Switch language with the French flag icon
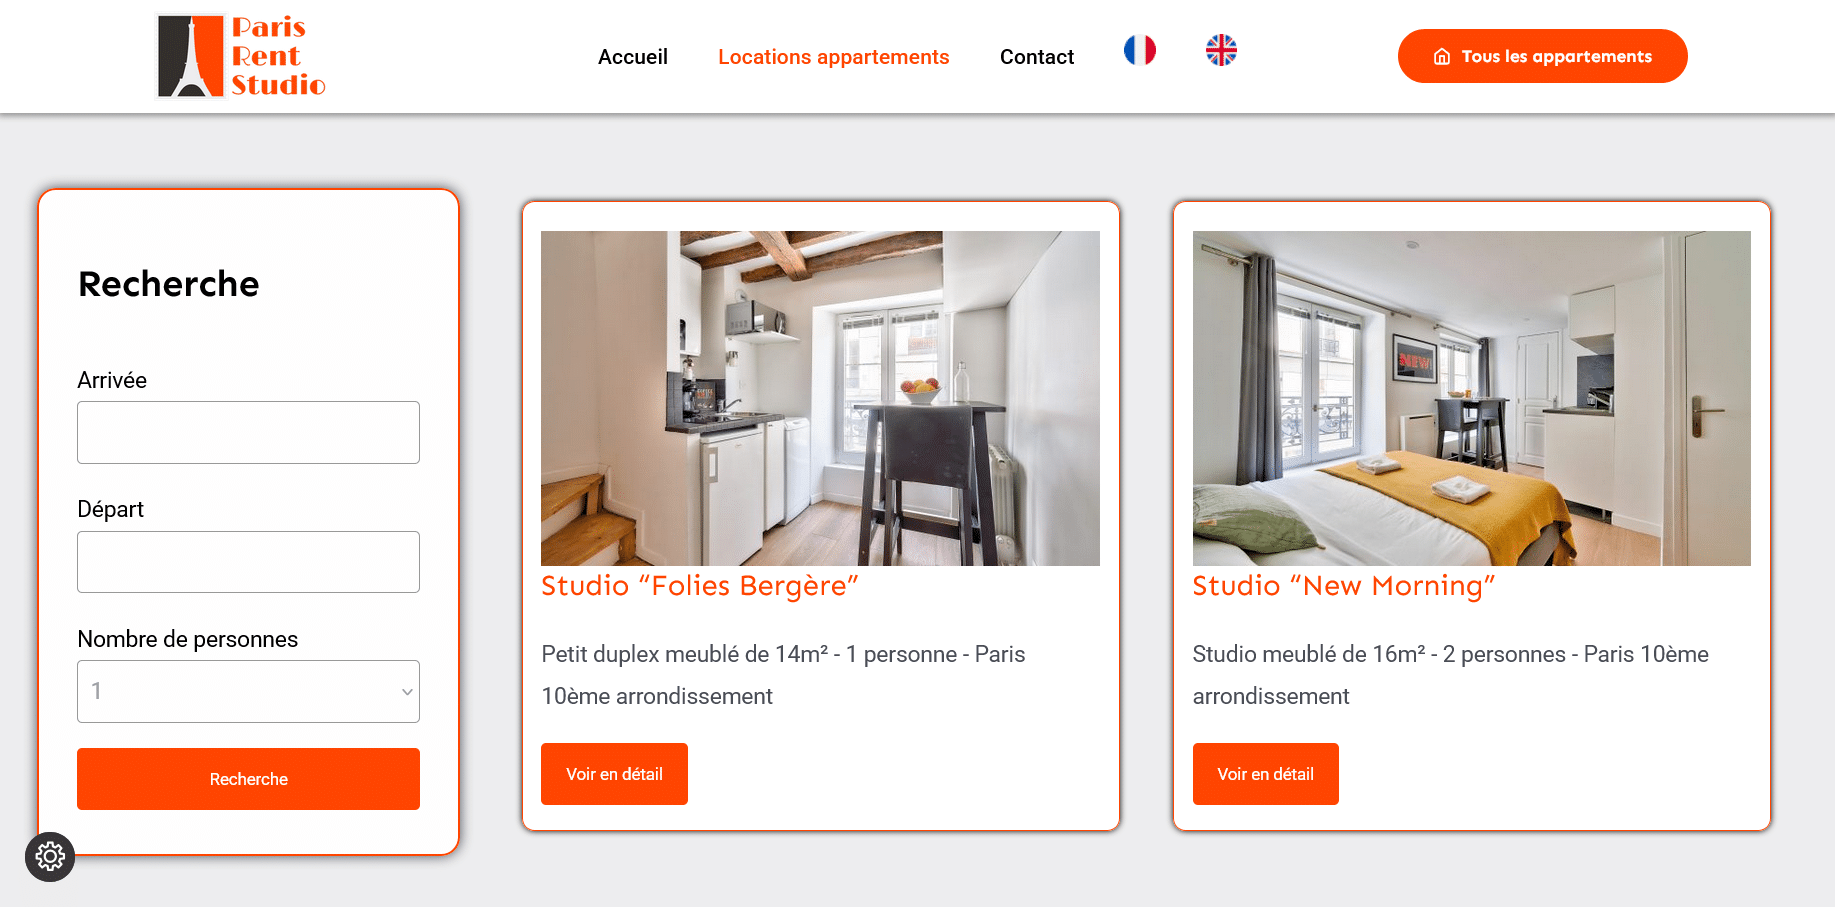1835x907 pixels. tap(1139, 50)
